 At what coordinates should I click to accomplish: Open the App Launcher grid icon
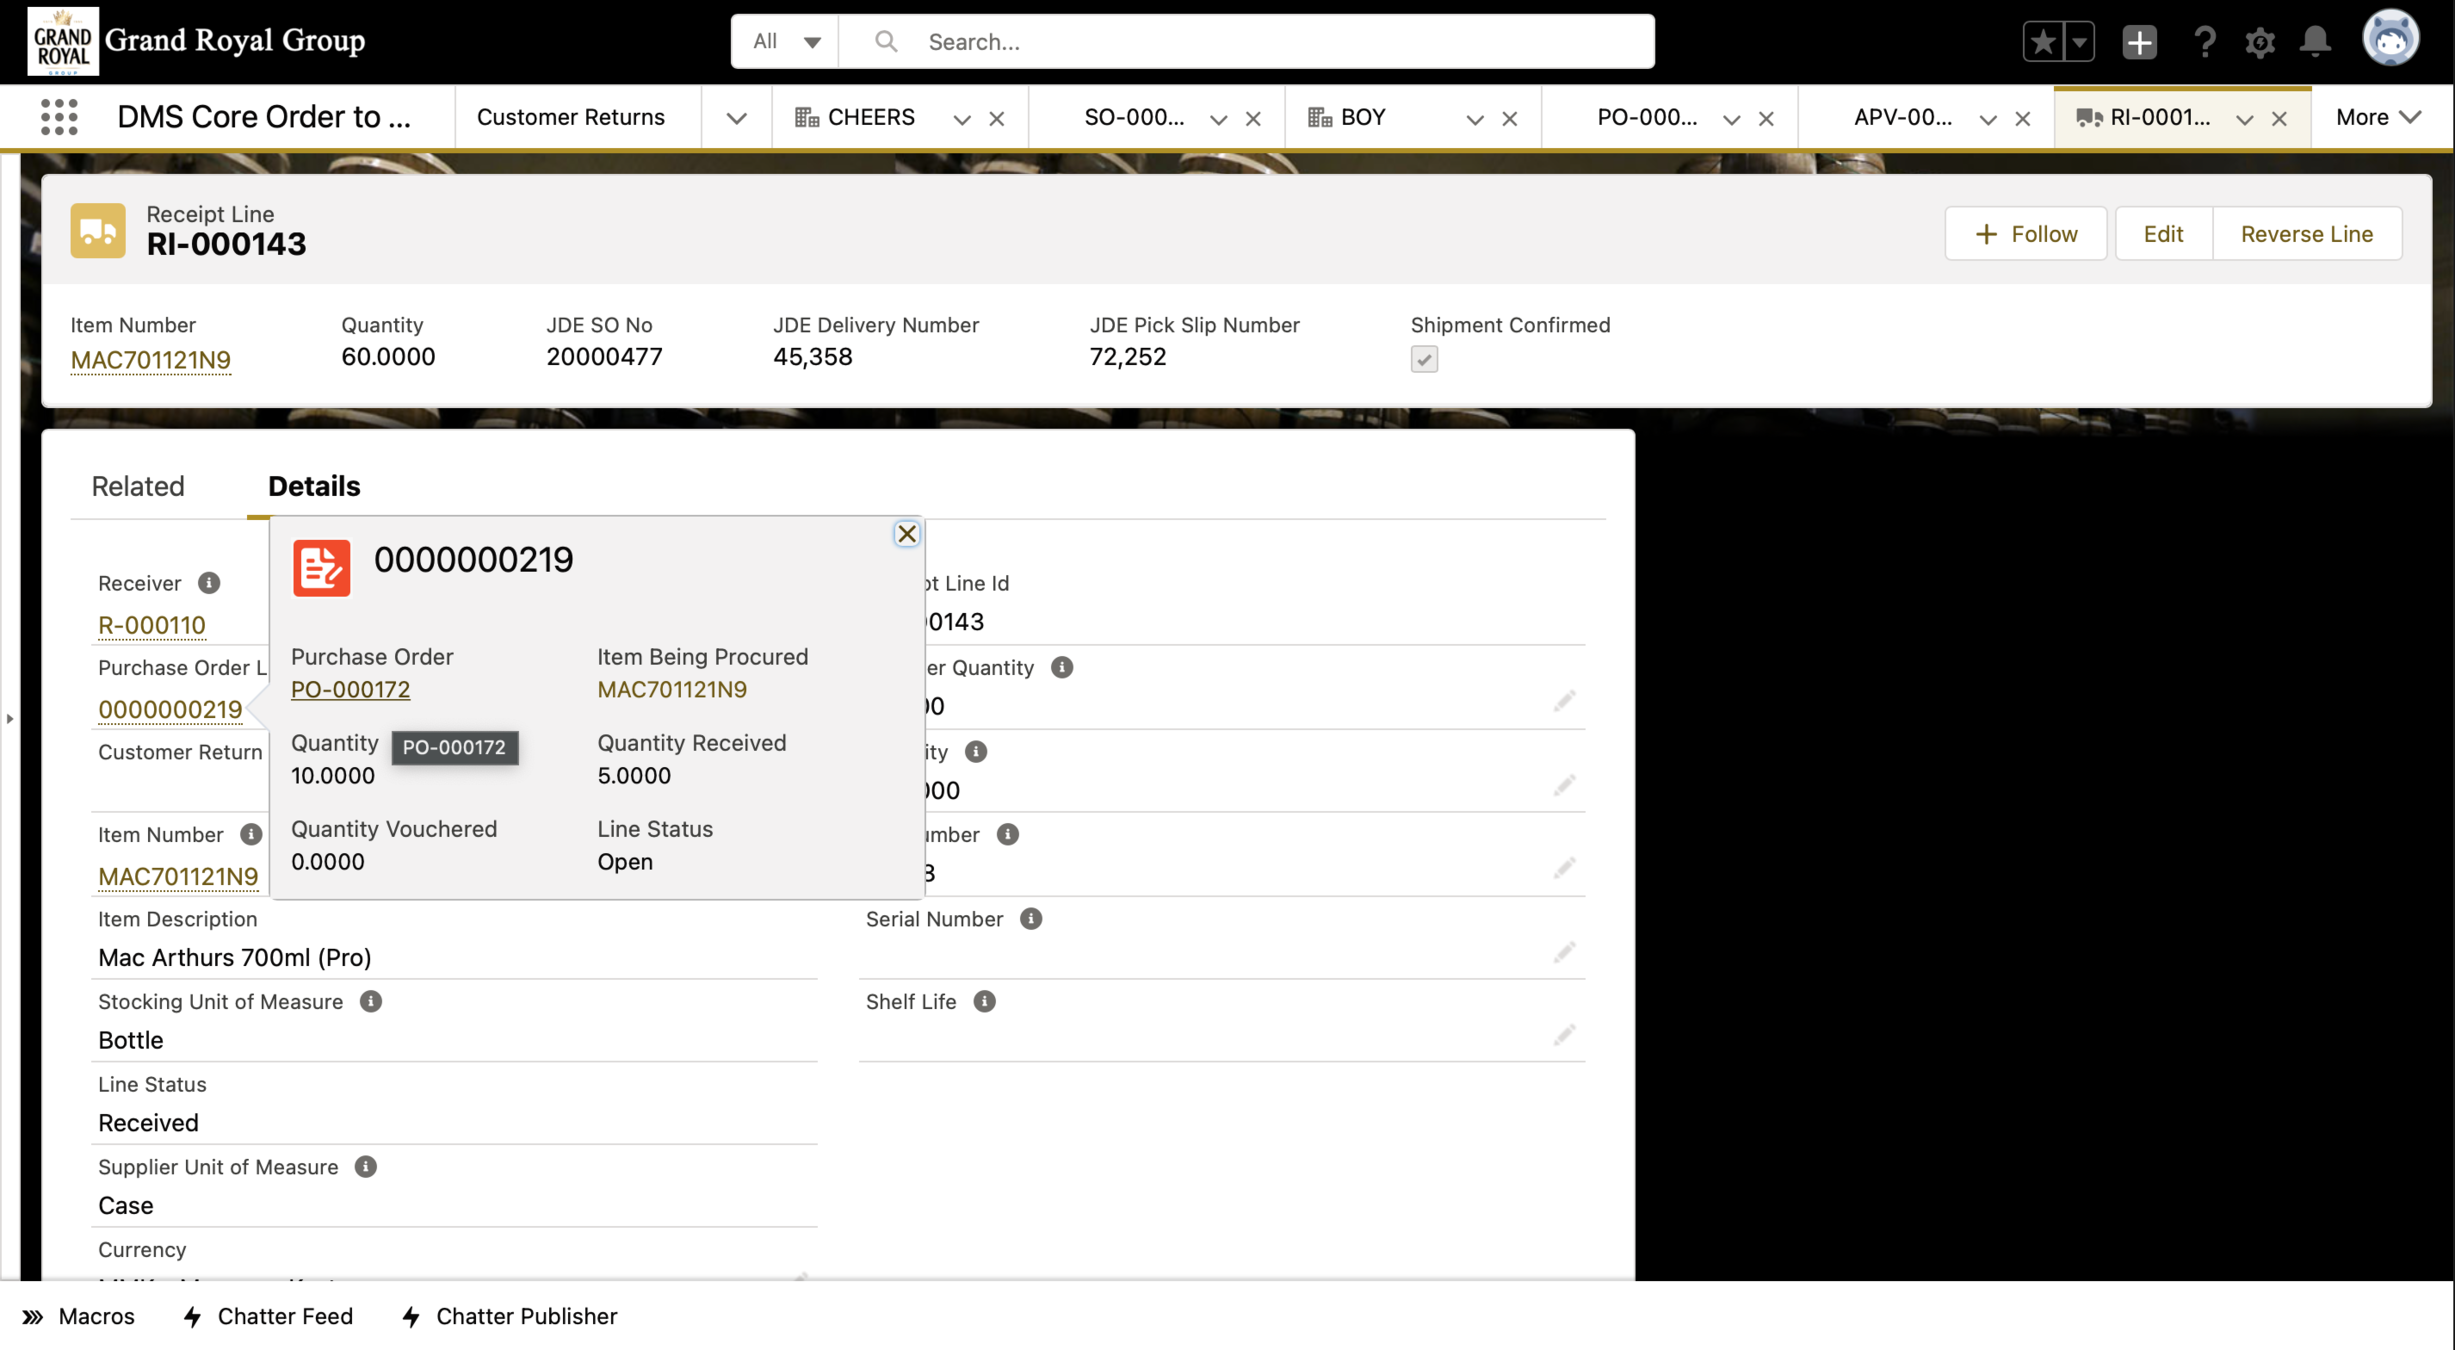59,117
